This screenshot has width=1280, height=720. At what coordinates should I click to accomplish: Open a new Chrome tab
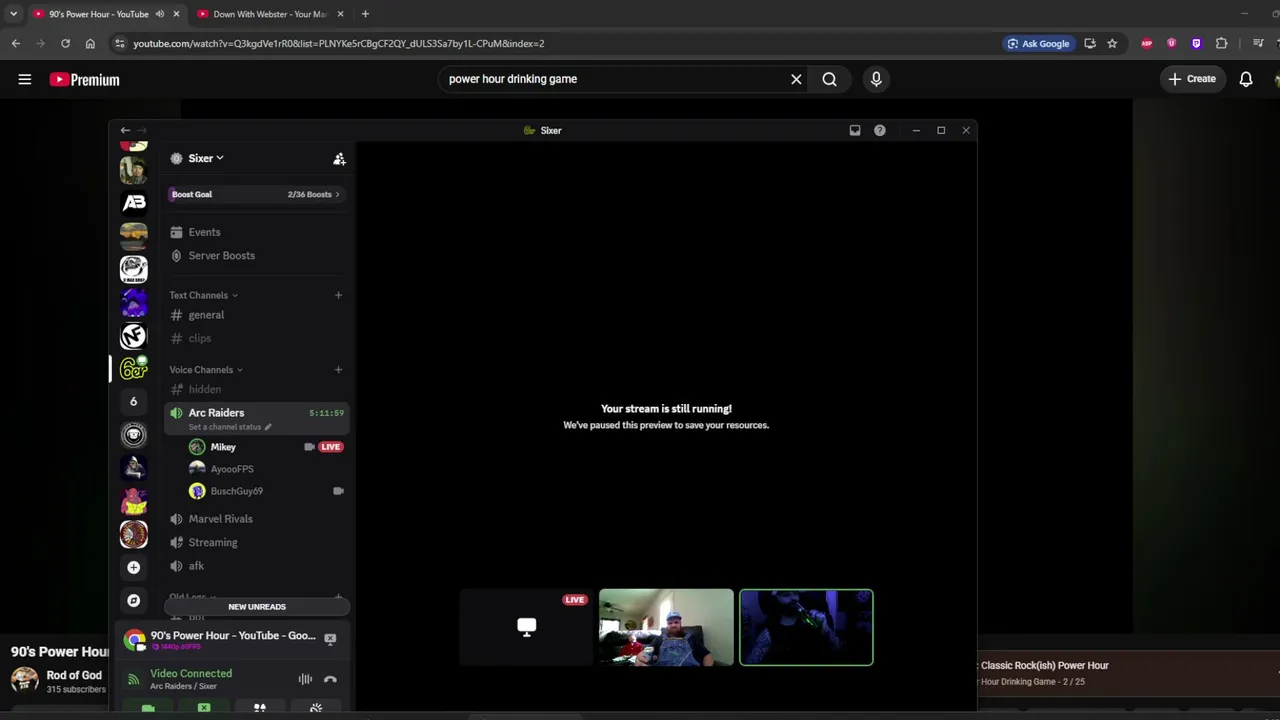click(x=365, y=14)
